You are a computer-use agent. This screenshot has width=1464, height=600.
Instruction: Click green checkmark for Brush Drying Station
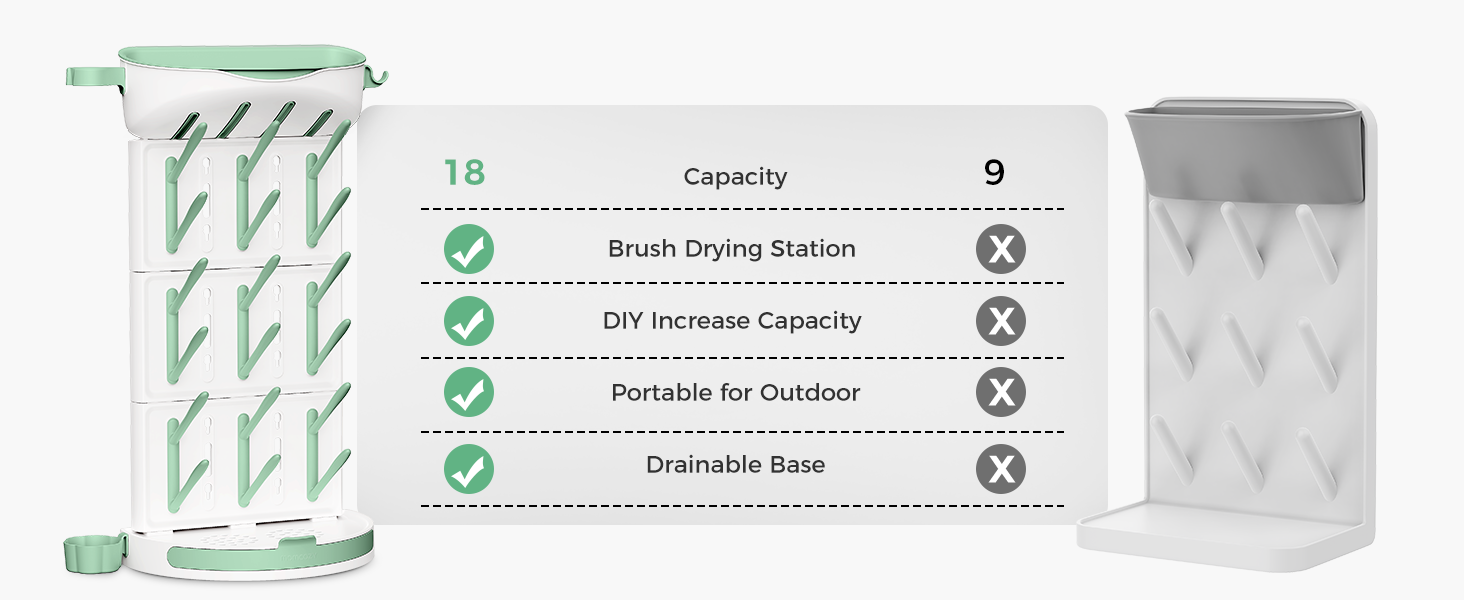coord(469,249)
